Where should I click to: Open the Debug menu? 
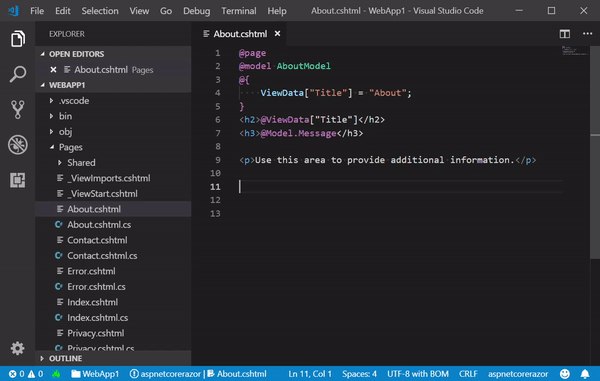[x=196, y=11]
